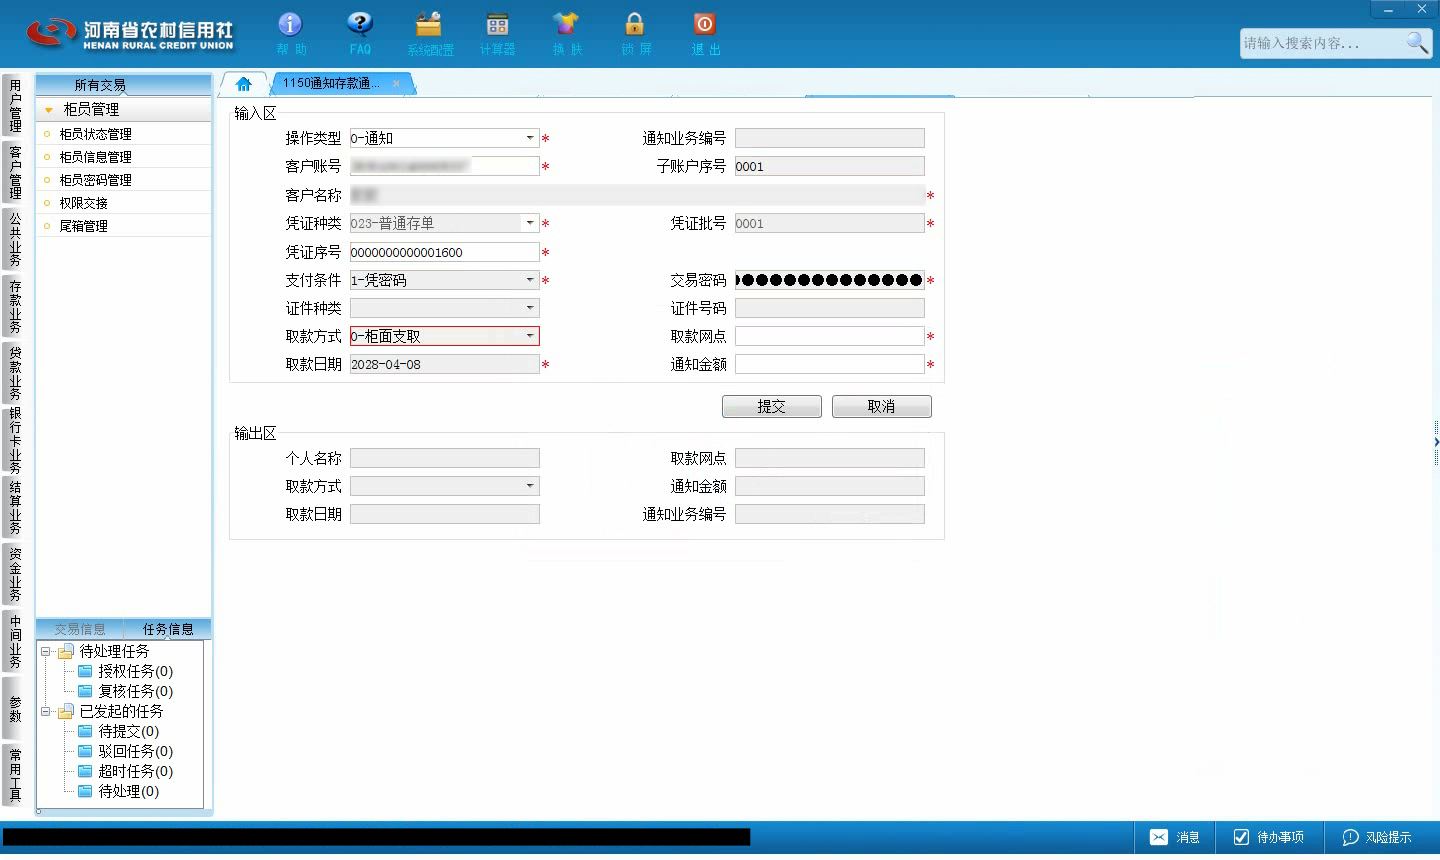Open the 支付条件 dropdown

[530, 280]
